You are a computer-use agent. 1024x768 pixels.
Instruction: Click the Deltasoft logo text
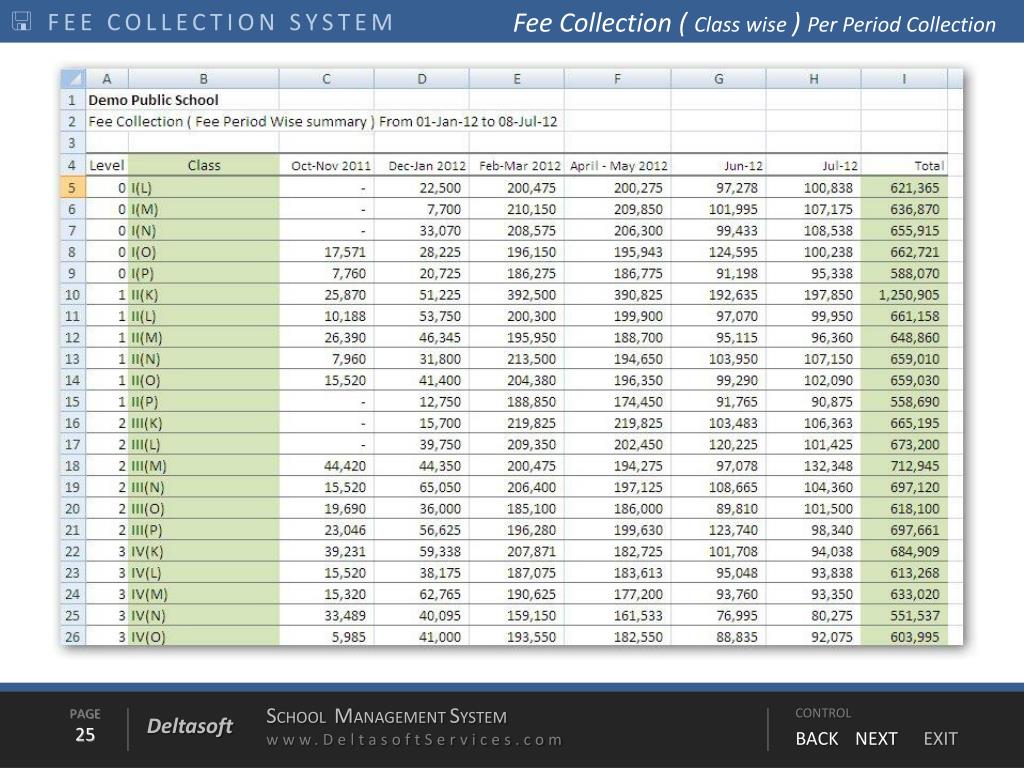click(x=189, y=726)
